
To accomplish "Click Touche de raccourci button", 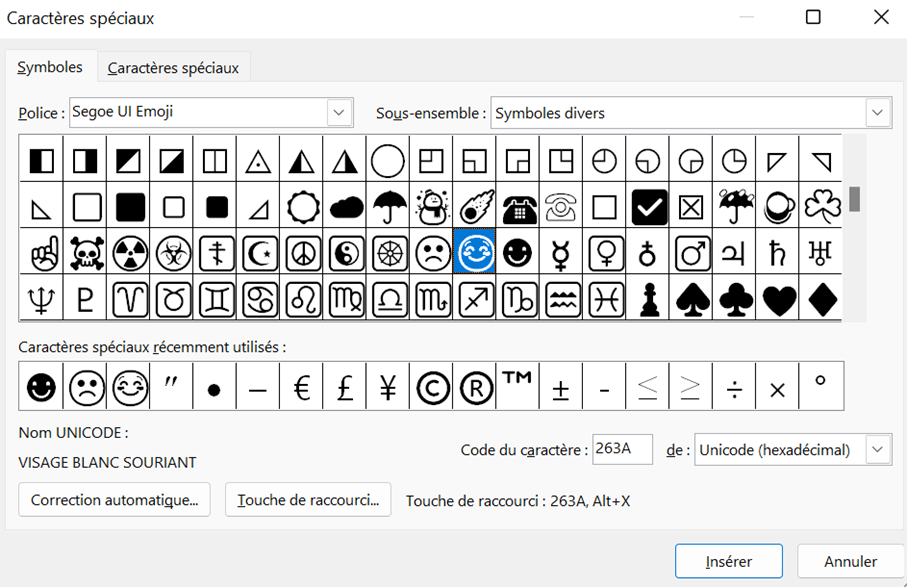I will [308, 500].
